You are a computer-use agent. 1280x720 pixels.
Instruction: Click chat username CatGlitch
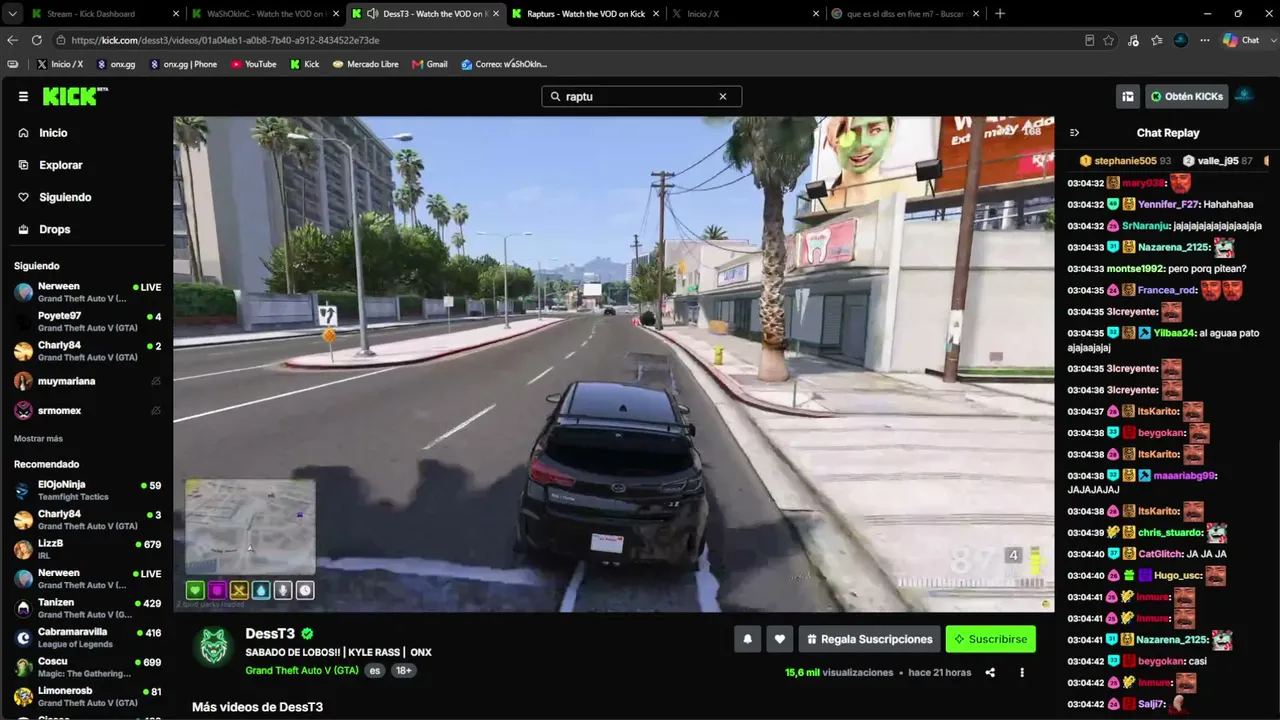(1160, 554)
